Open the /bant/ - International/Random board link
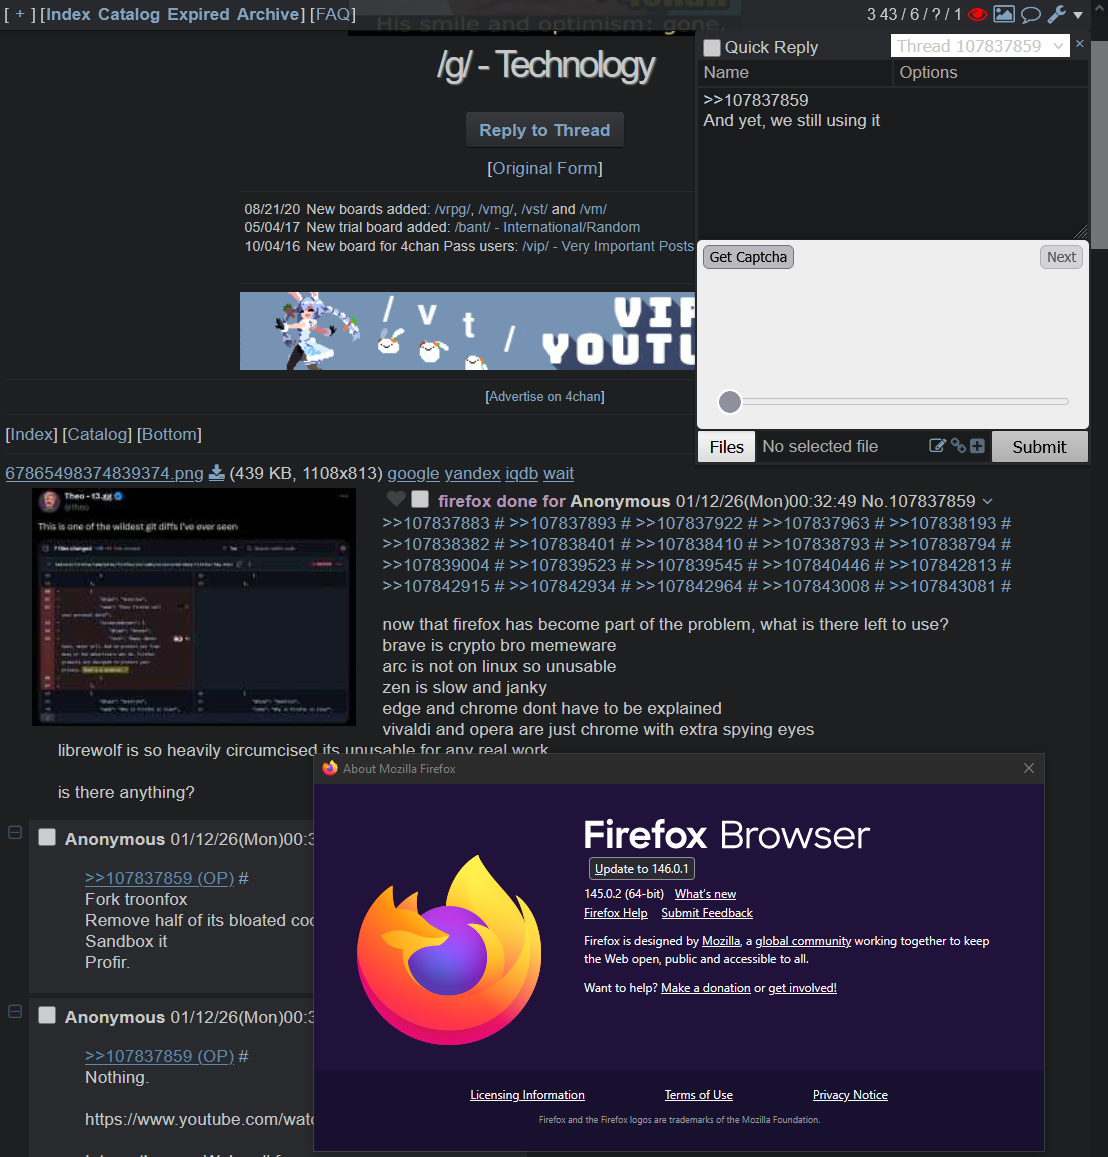 (x=547, y=227)
